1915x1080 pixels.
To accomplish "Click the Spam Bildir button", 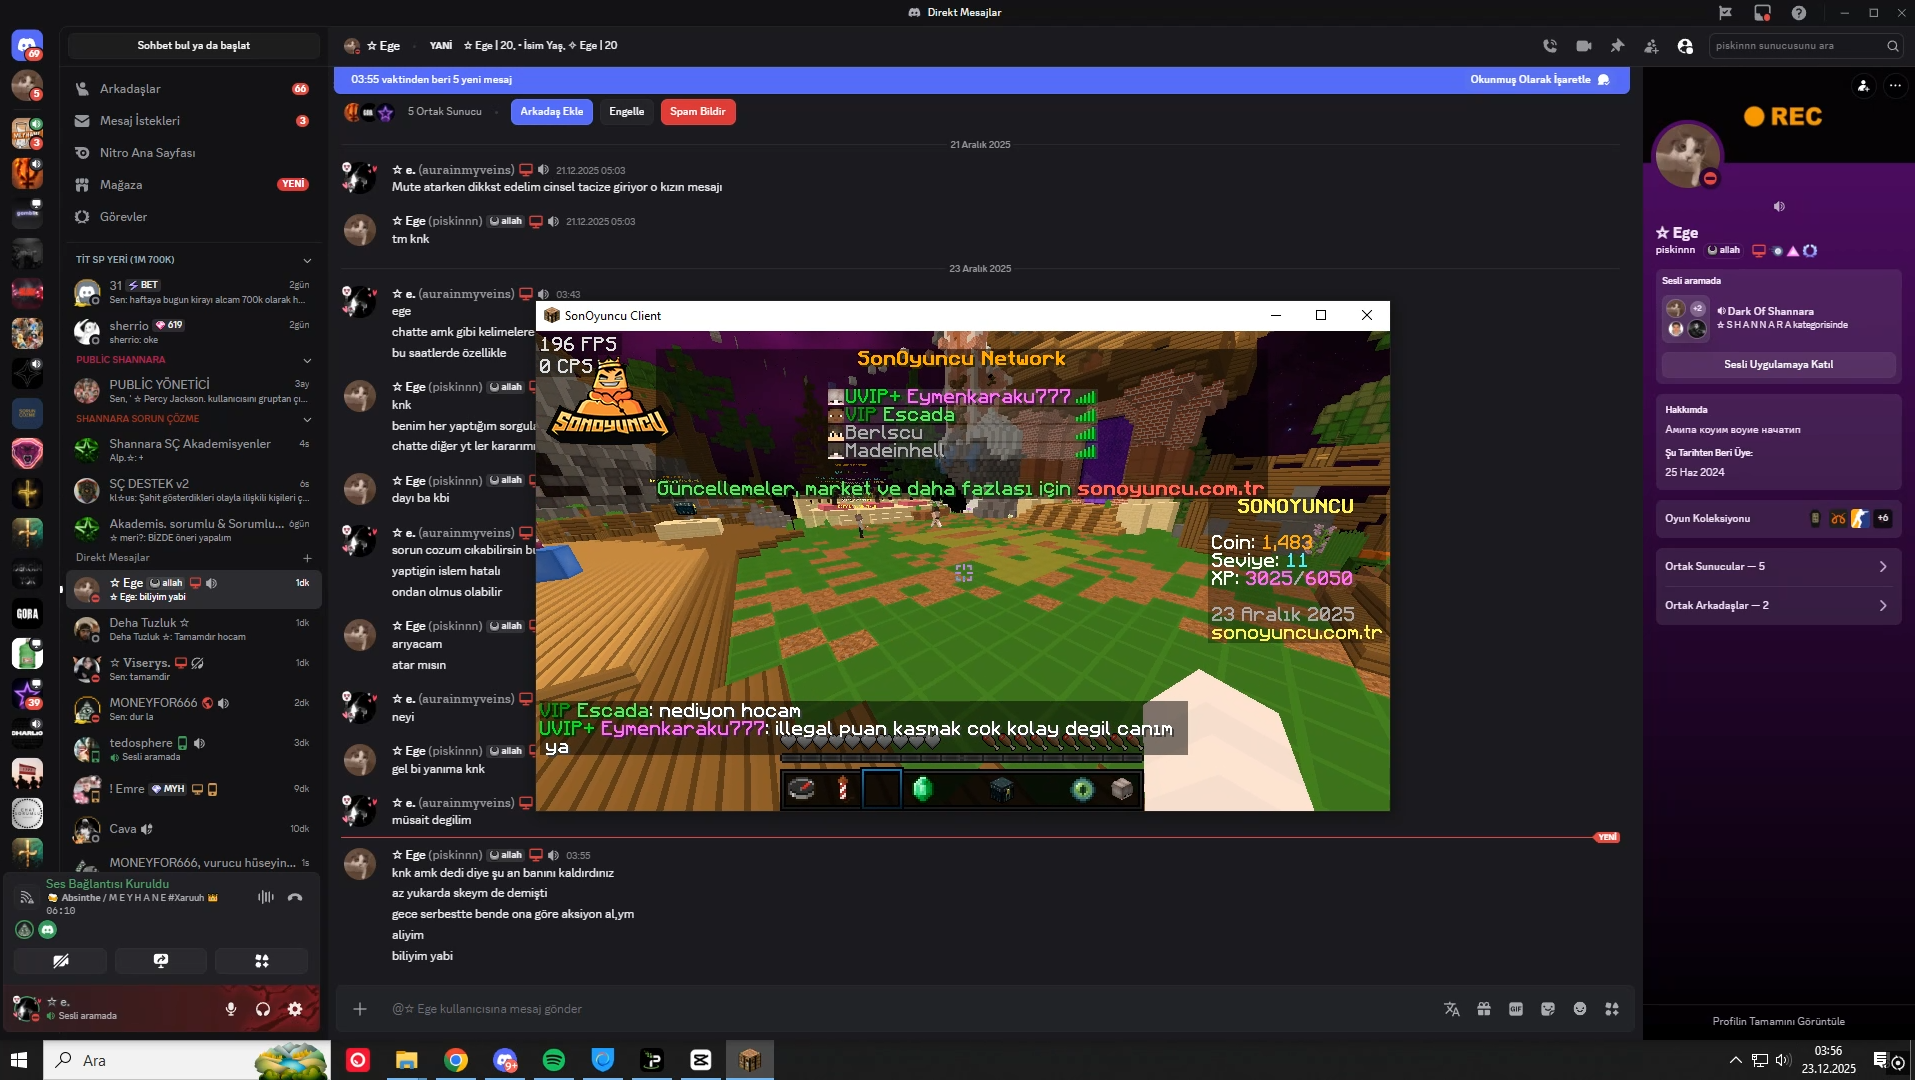I will 698,112.
